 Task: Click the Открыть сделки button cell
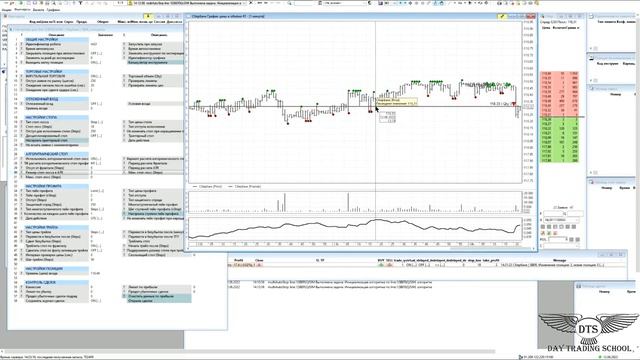[158, 301]
